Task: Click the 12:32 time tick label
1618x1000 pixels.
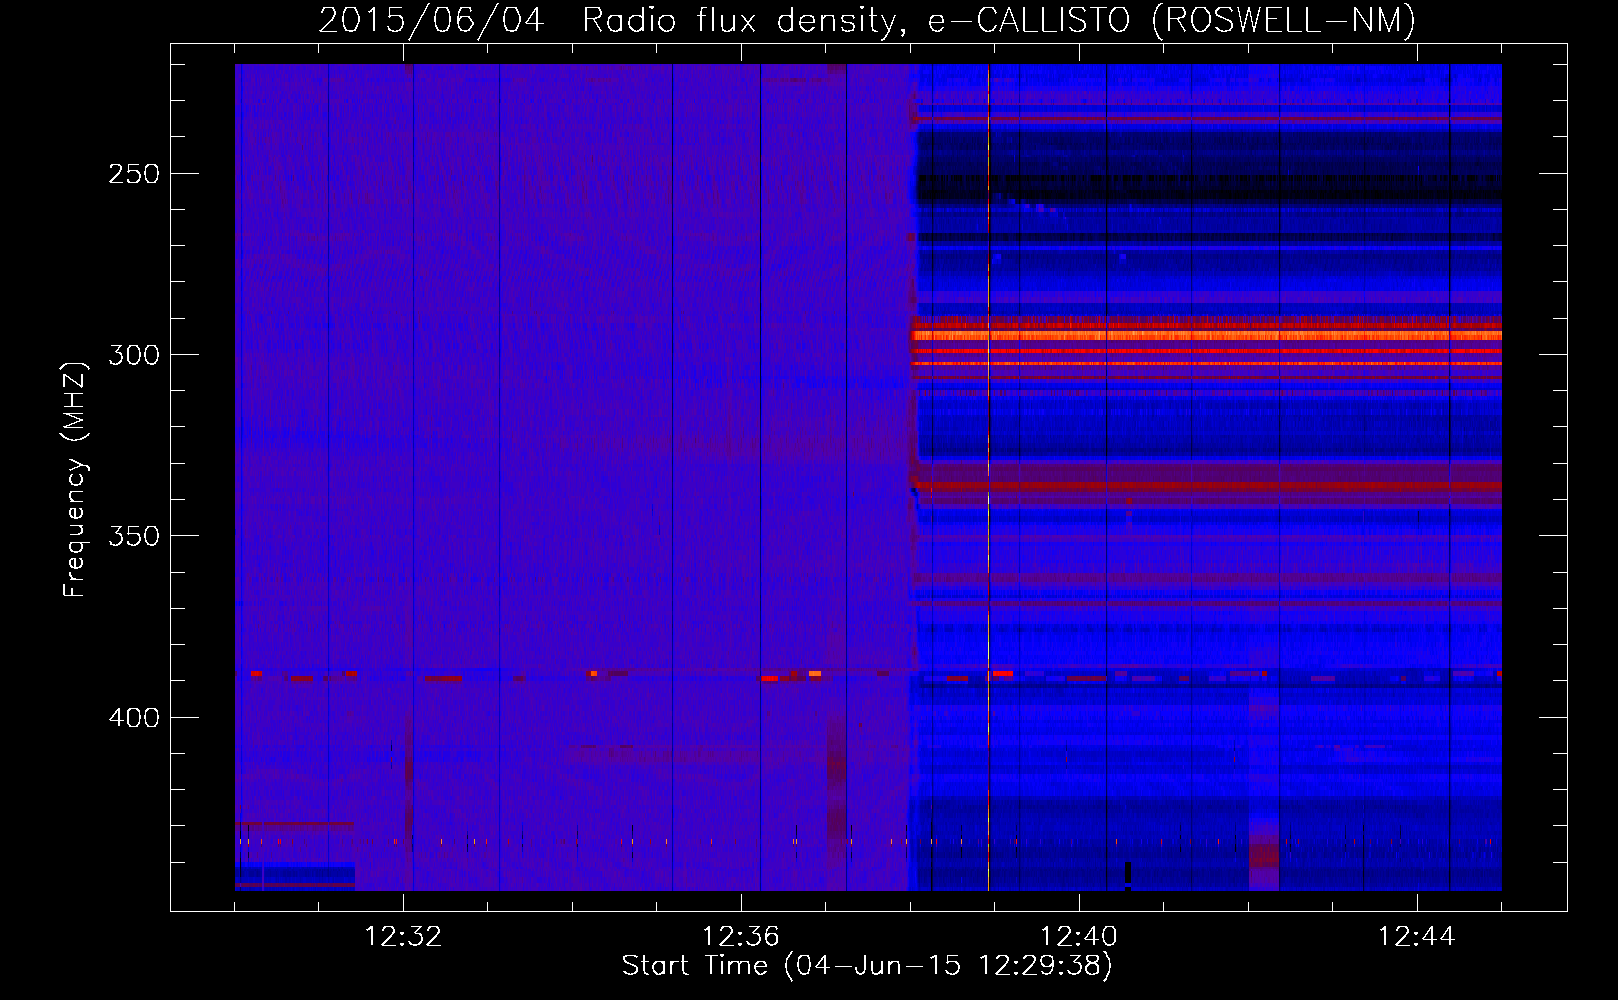Action: pos(403,937)
